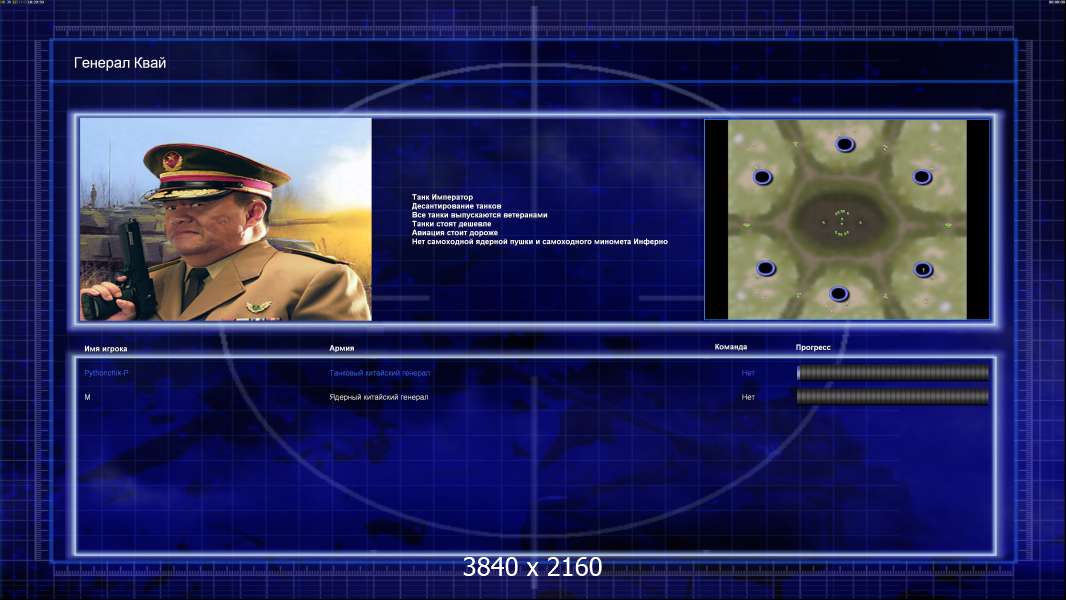Select player name "Pythonchik-P"
The image size is (1066, 600).
(x=106, y=373)
